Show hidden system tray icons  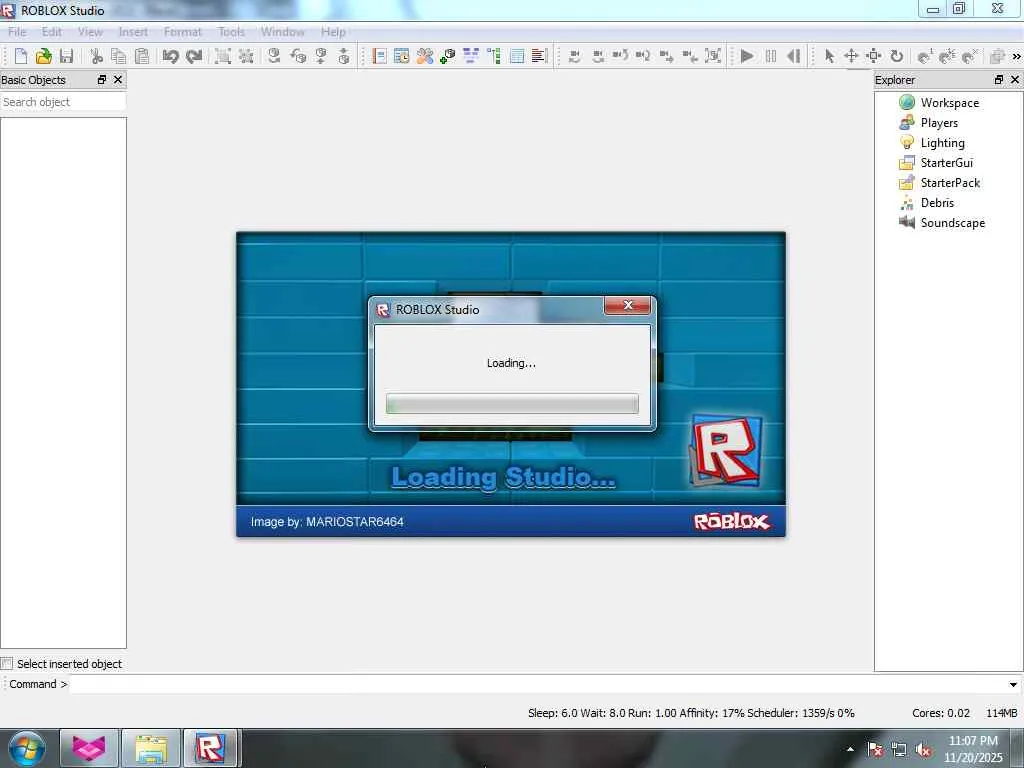coord(850,749)
